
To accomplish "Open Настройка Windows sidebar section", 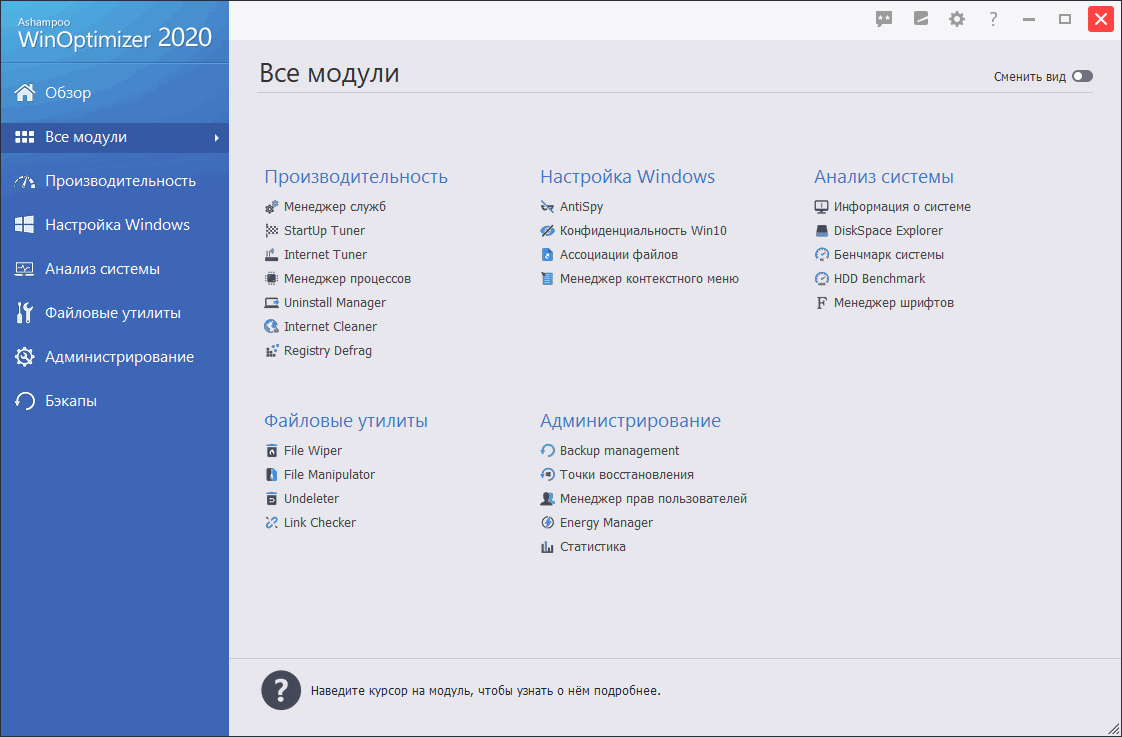I will [x=114, y=225].
